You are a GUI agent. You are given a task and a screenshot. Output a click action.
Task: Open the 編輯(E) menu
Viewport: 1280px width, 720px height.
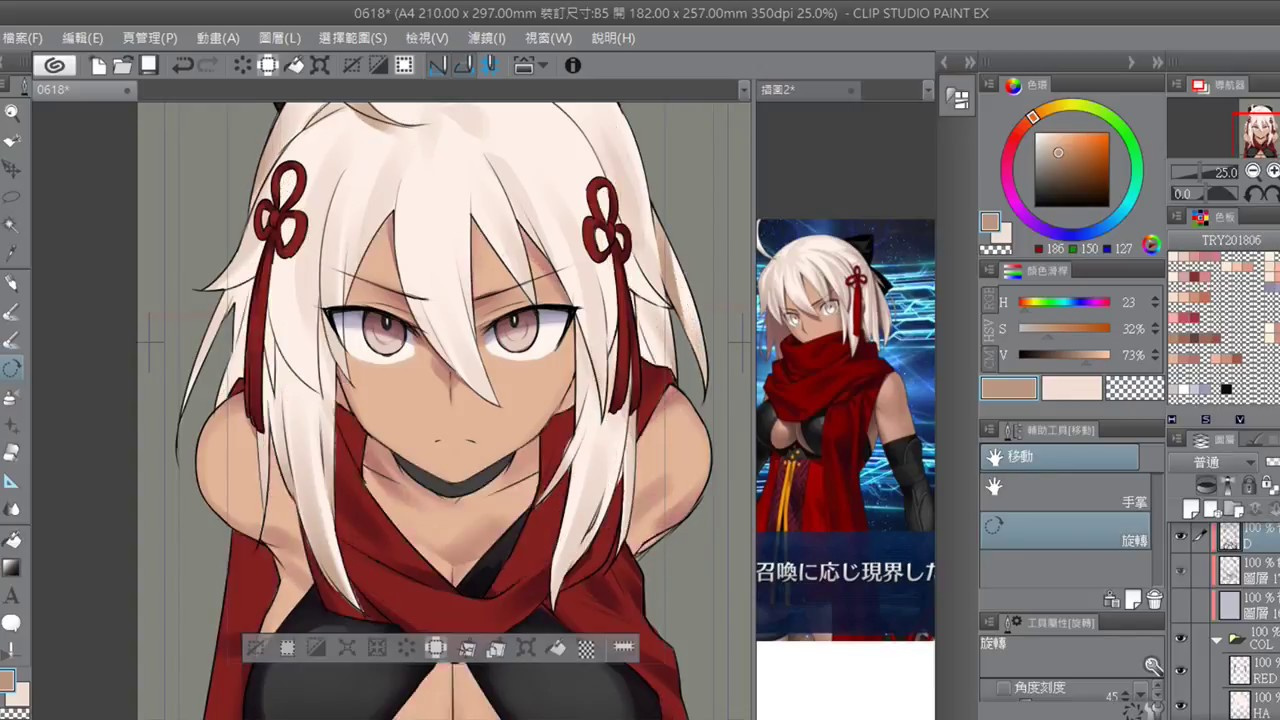pyautogui.click(x=82, y=38)
